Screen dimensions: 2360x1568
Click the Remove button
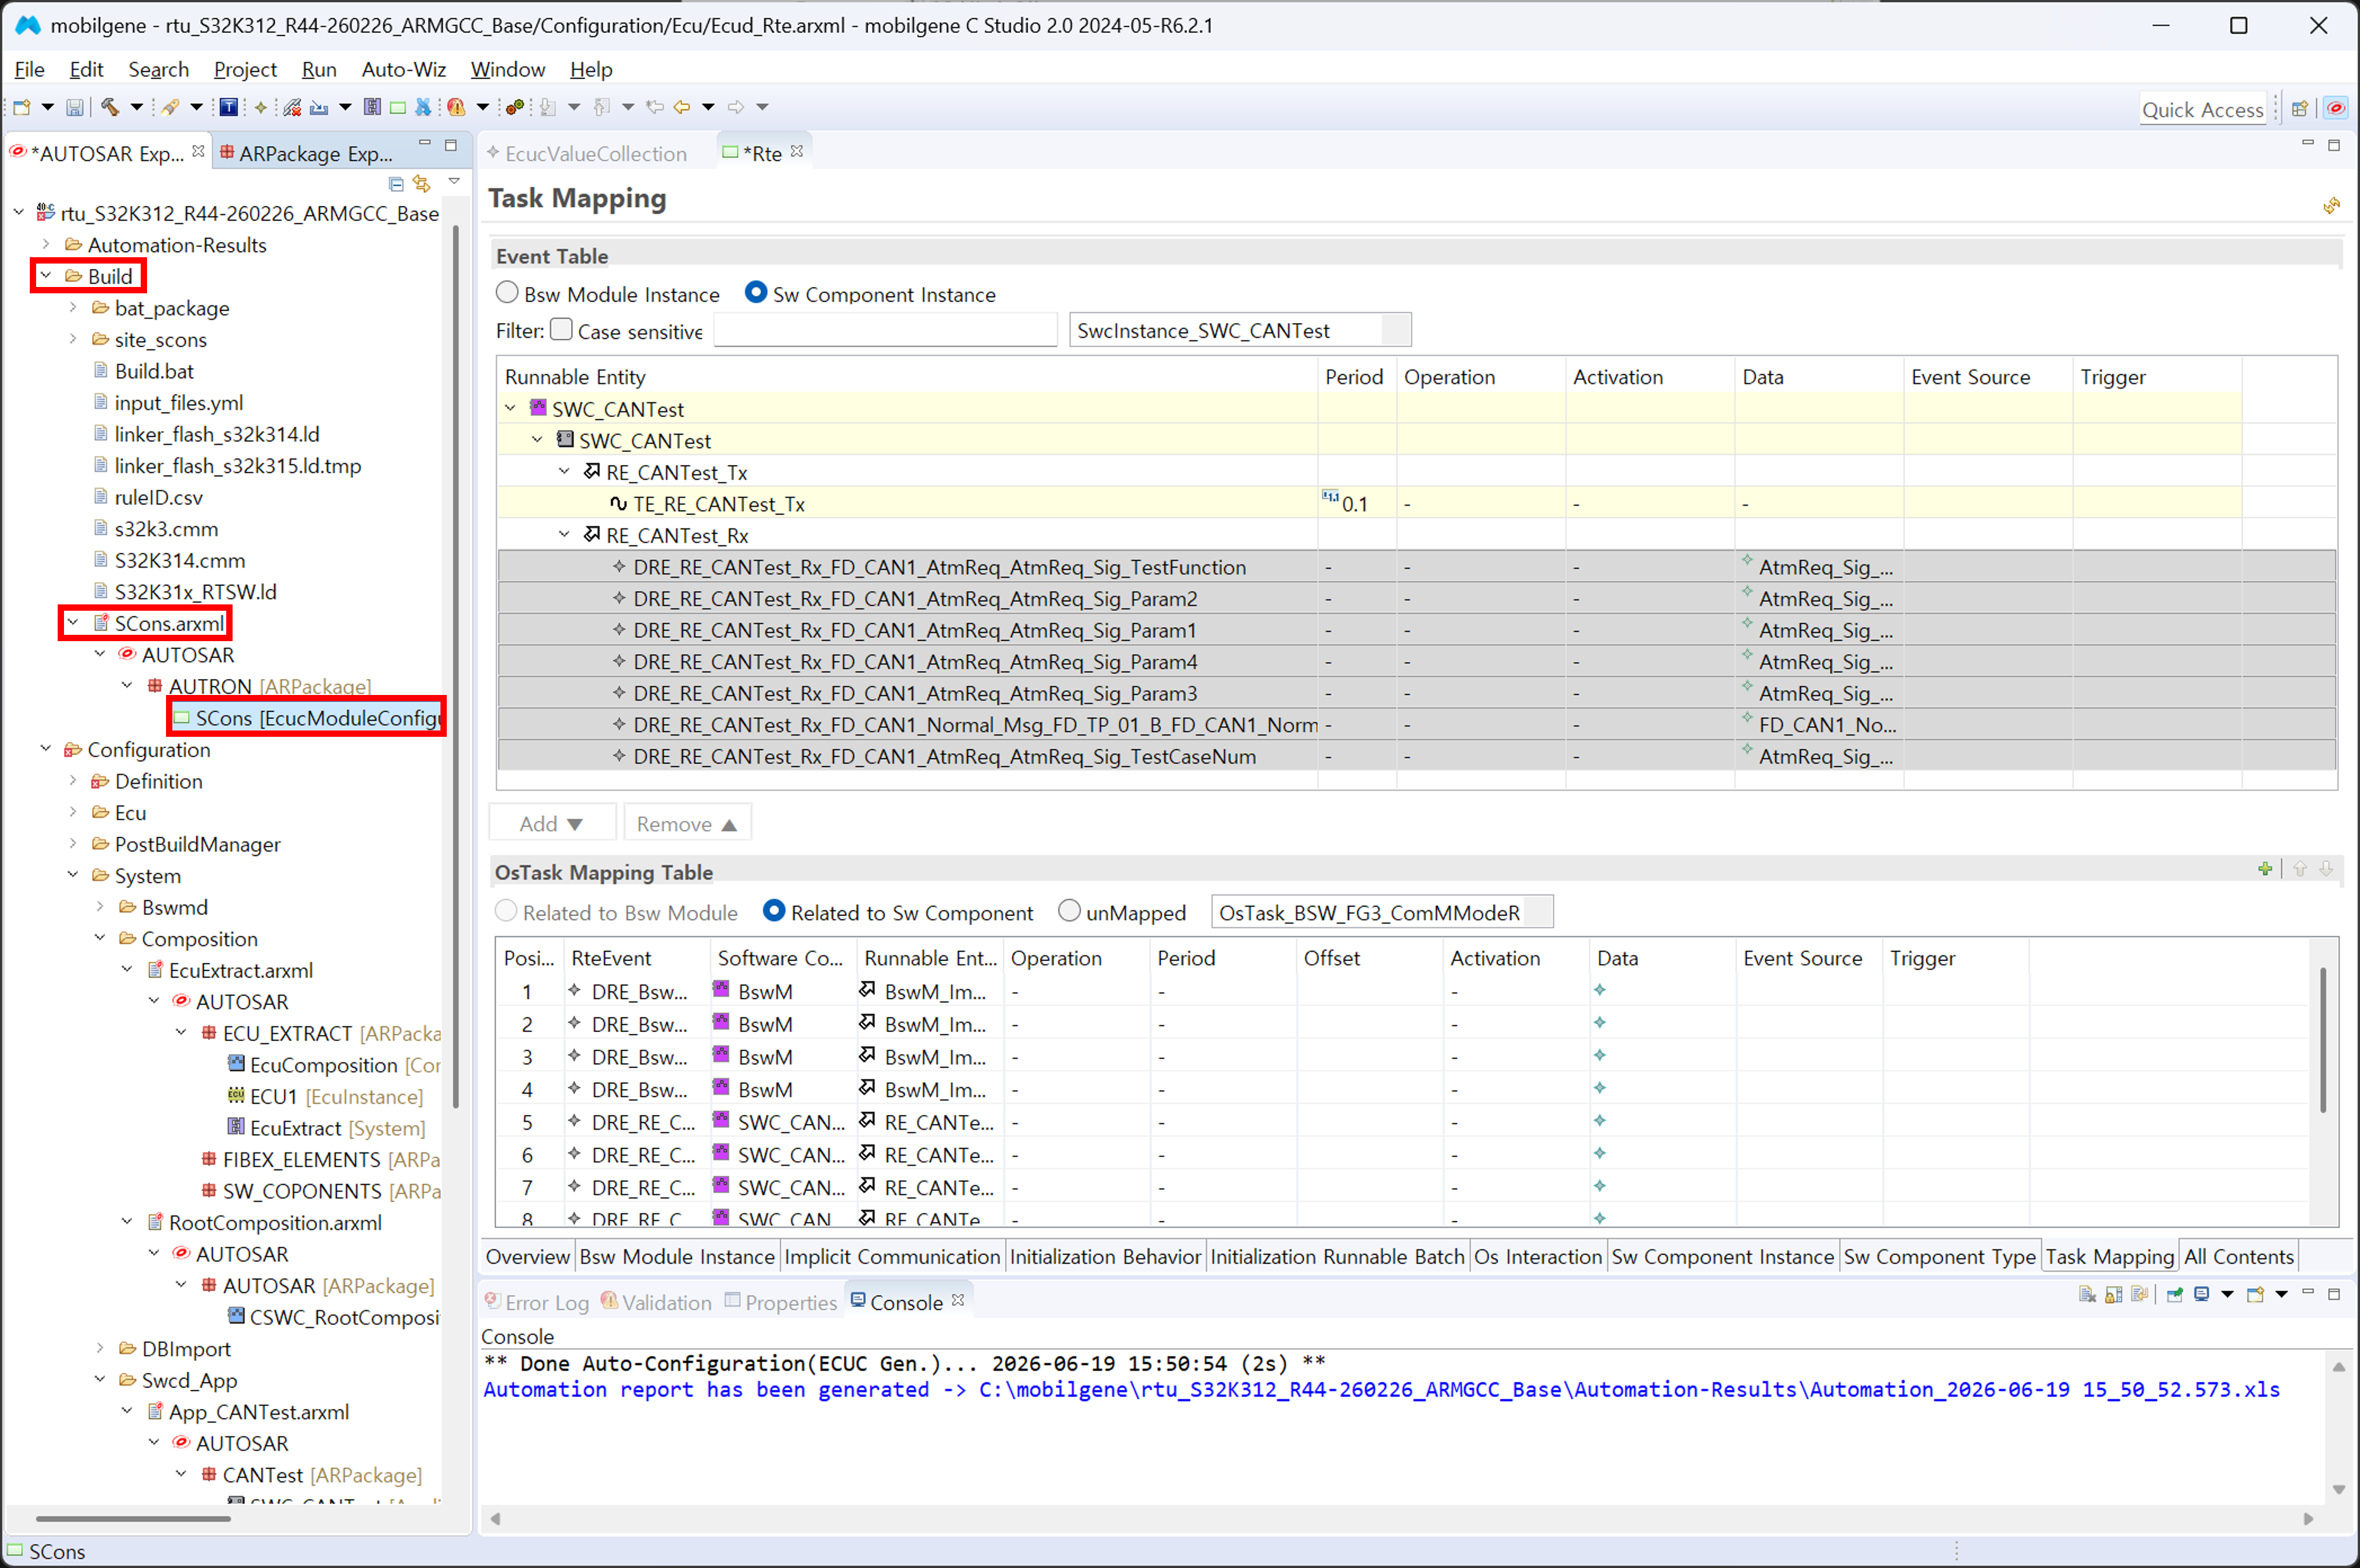point(687,824)
